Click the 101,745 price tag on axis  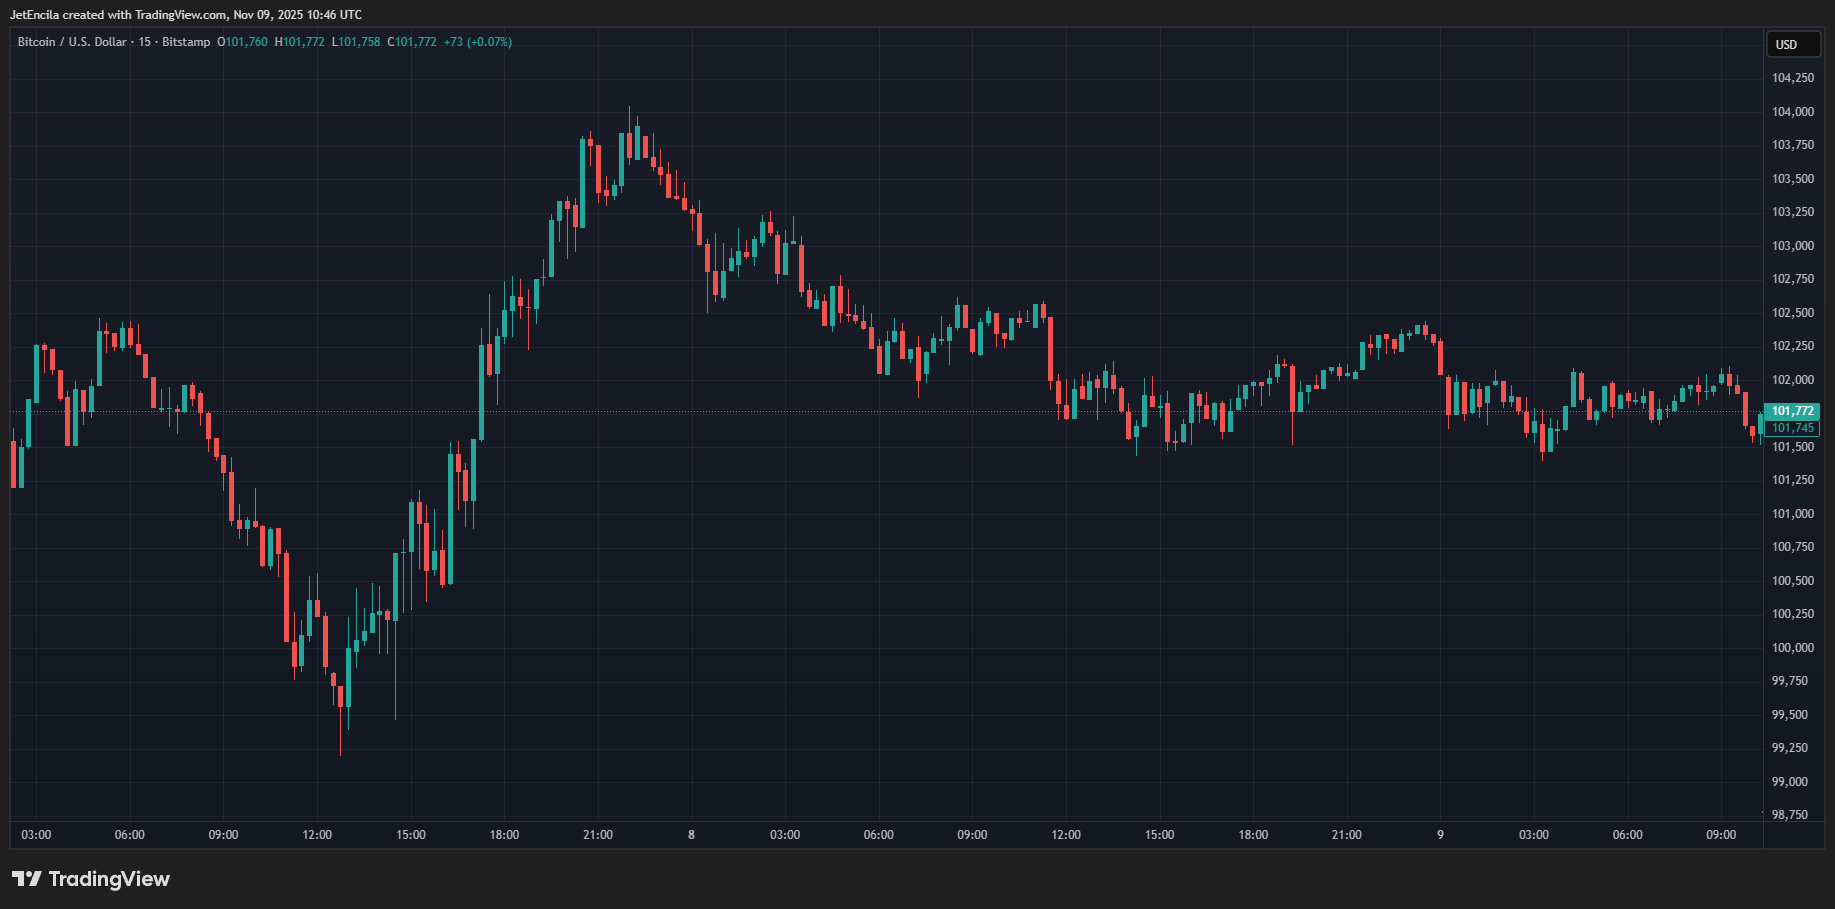coord(1792,428)
